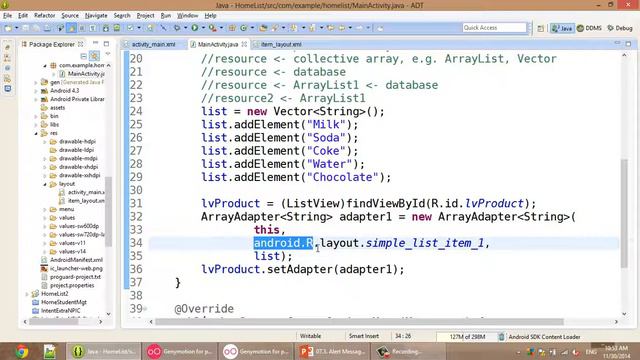The image size is (640, 360).
Task: Click the New Java Package toolbar icon
Action: [232, 28]
